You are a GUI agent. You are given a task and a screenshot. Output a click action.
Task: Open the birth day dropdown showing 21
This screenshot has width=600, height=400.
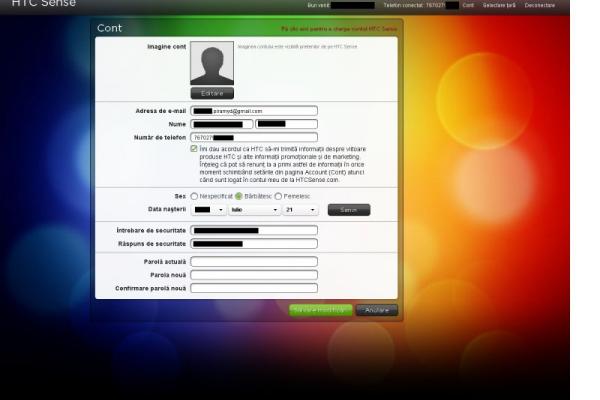tap(300, 210)
